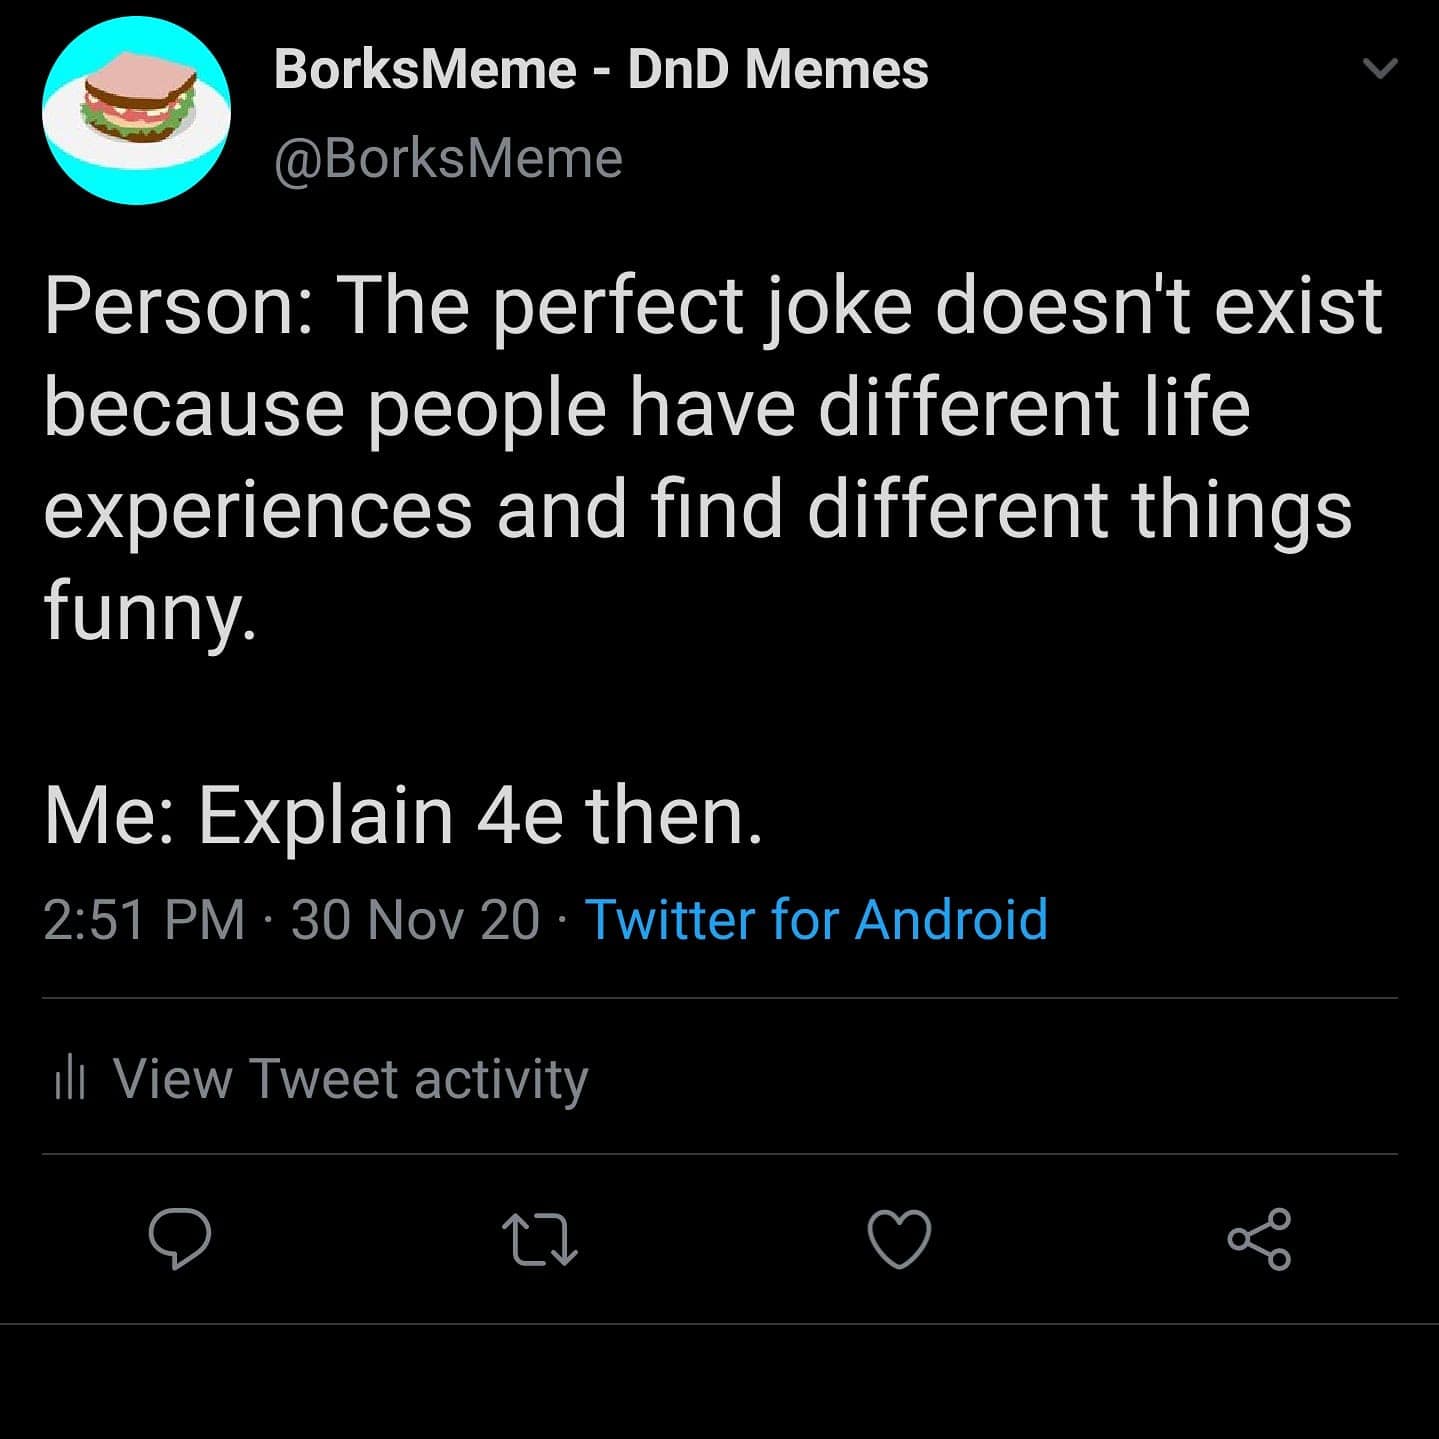This screenshot has height=1439, width=1439.
Task: Open the @BorksMeme handle
Action: click(x=447, y=156)
